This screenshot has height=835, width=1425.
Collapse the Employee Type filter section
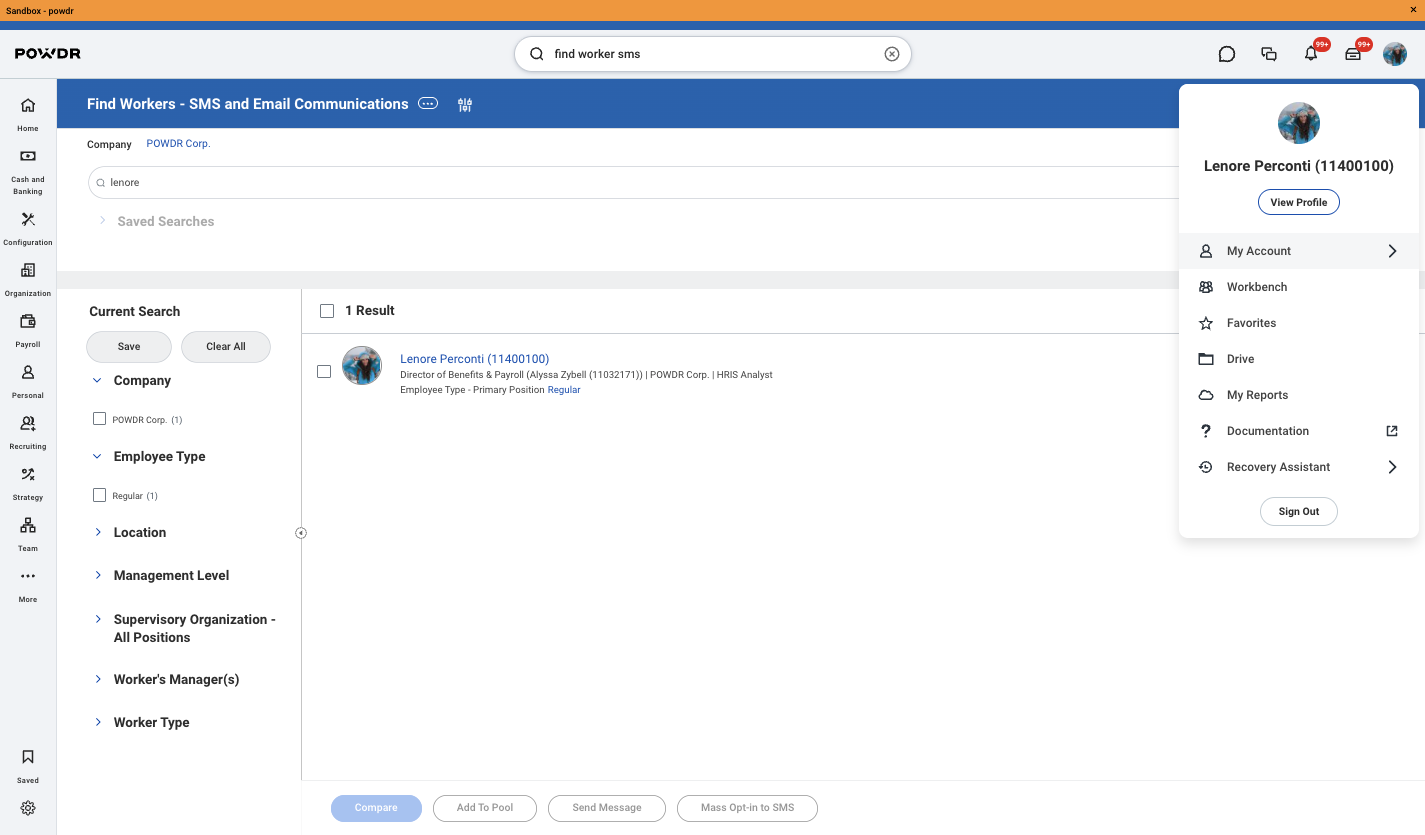click(97, 456)
